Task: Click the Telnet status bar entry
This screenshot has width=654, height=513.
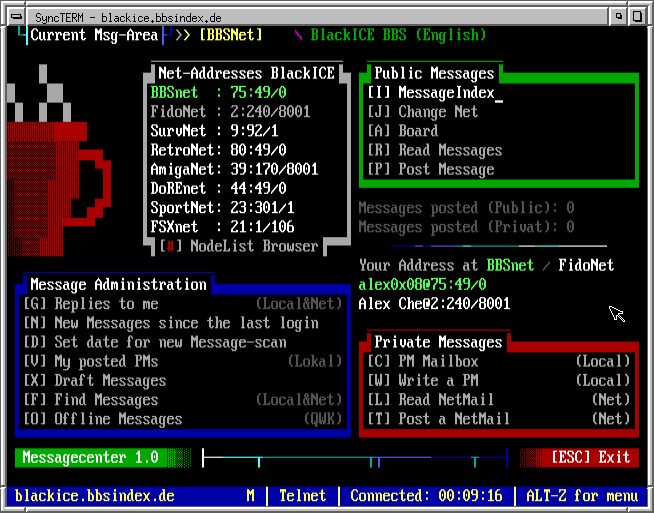Action: [303, 495]
